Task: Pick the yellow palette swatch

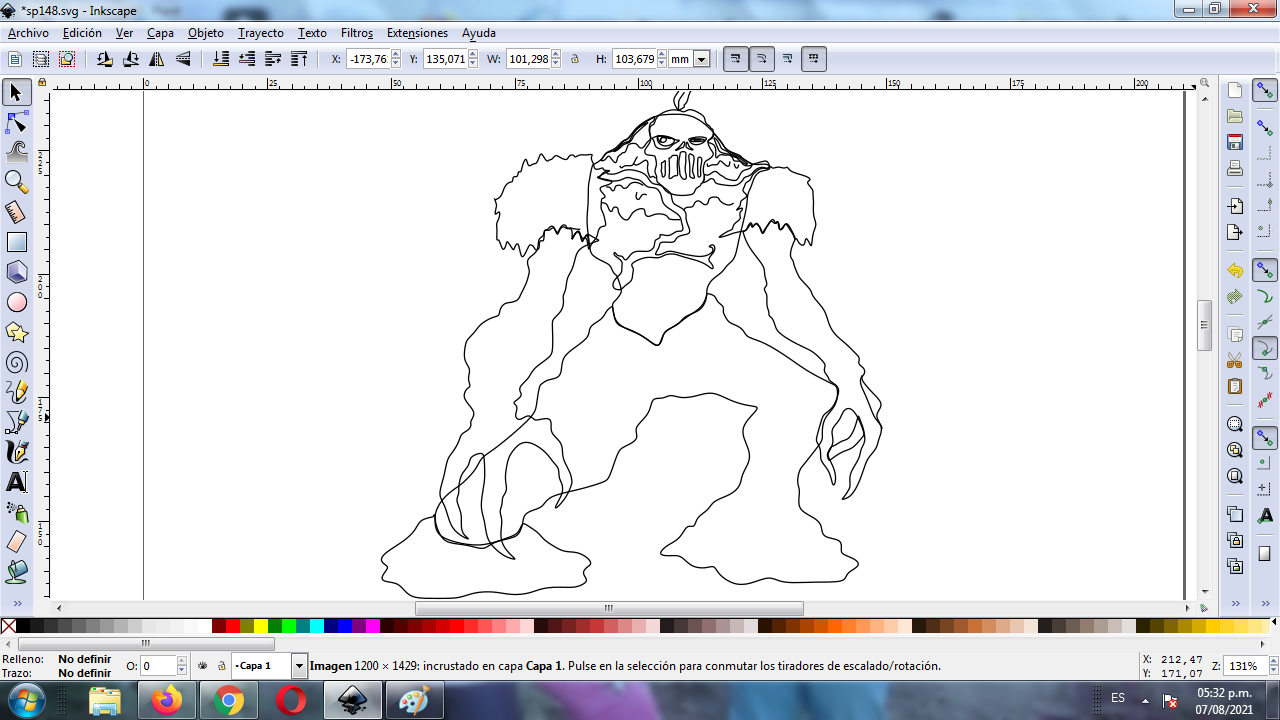Action: [261, 626]
